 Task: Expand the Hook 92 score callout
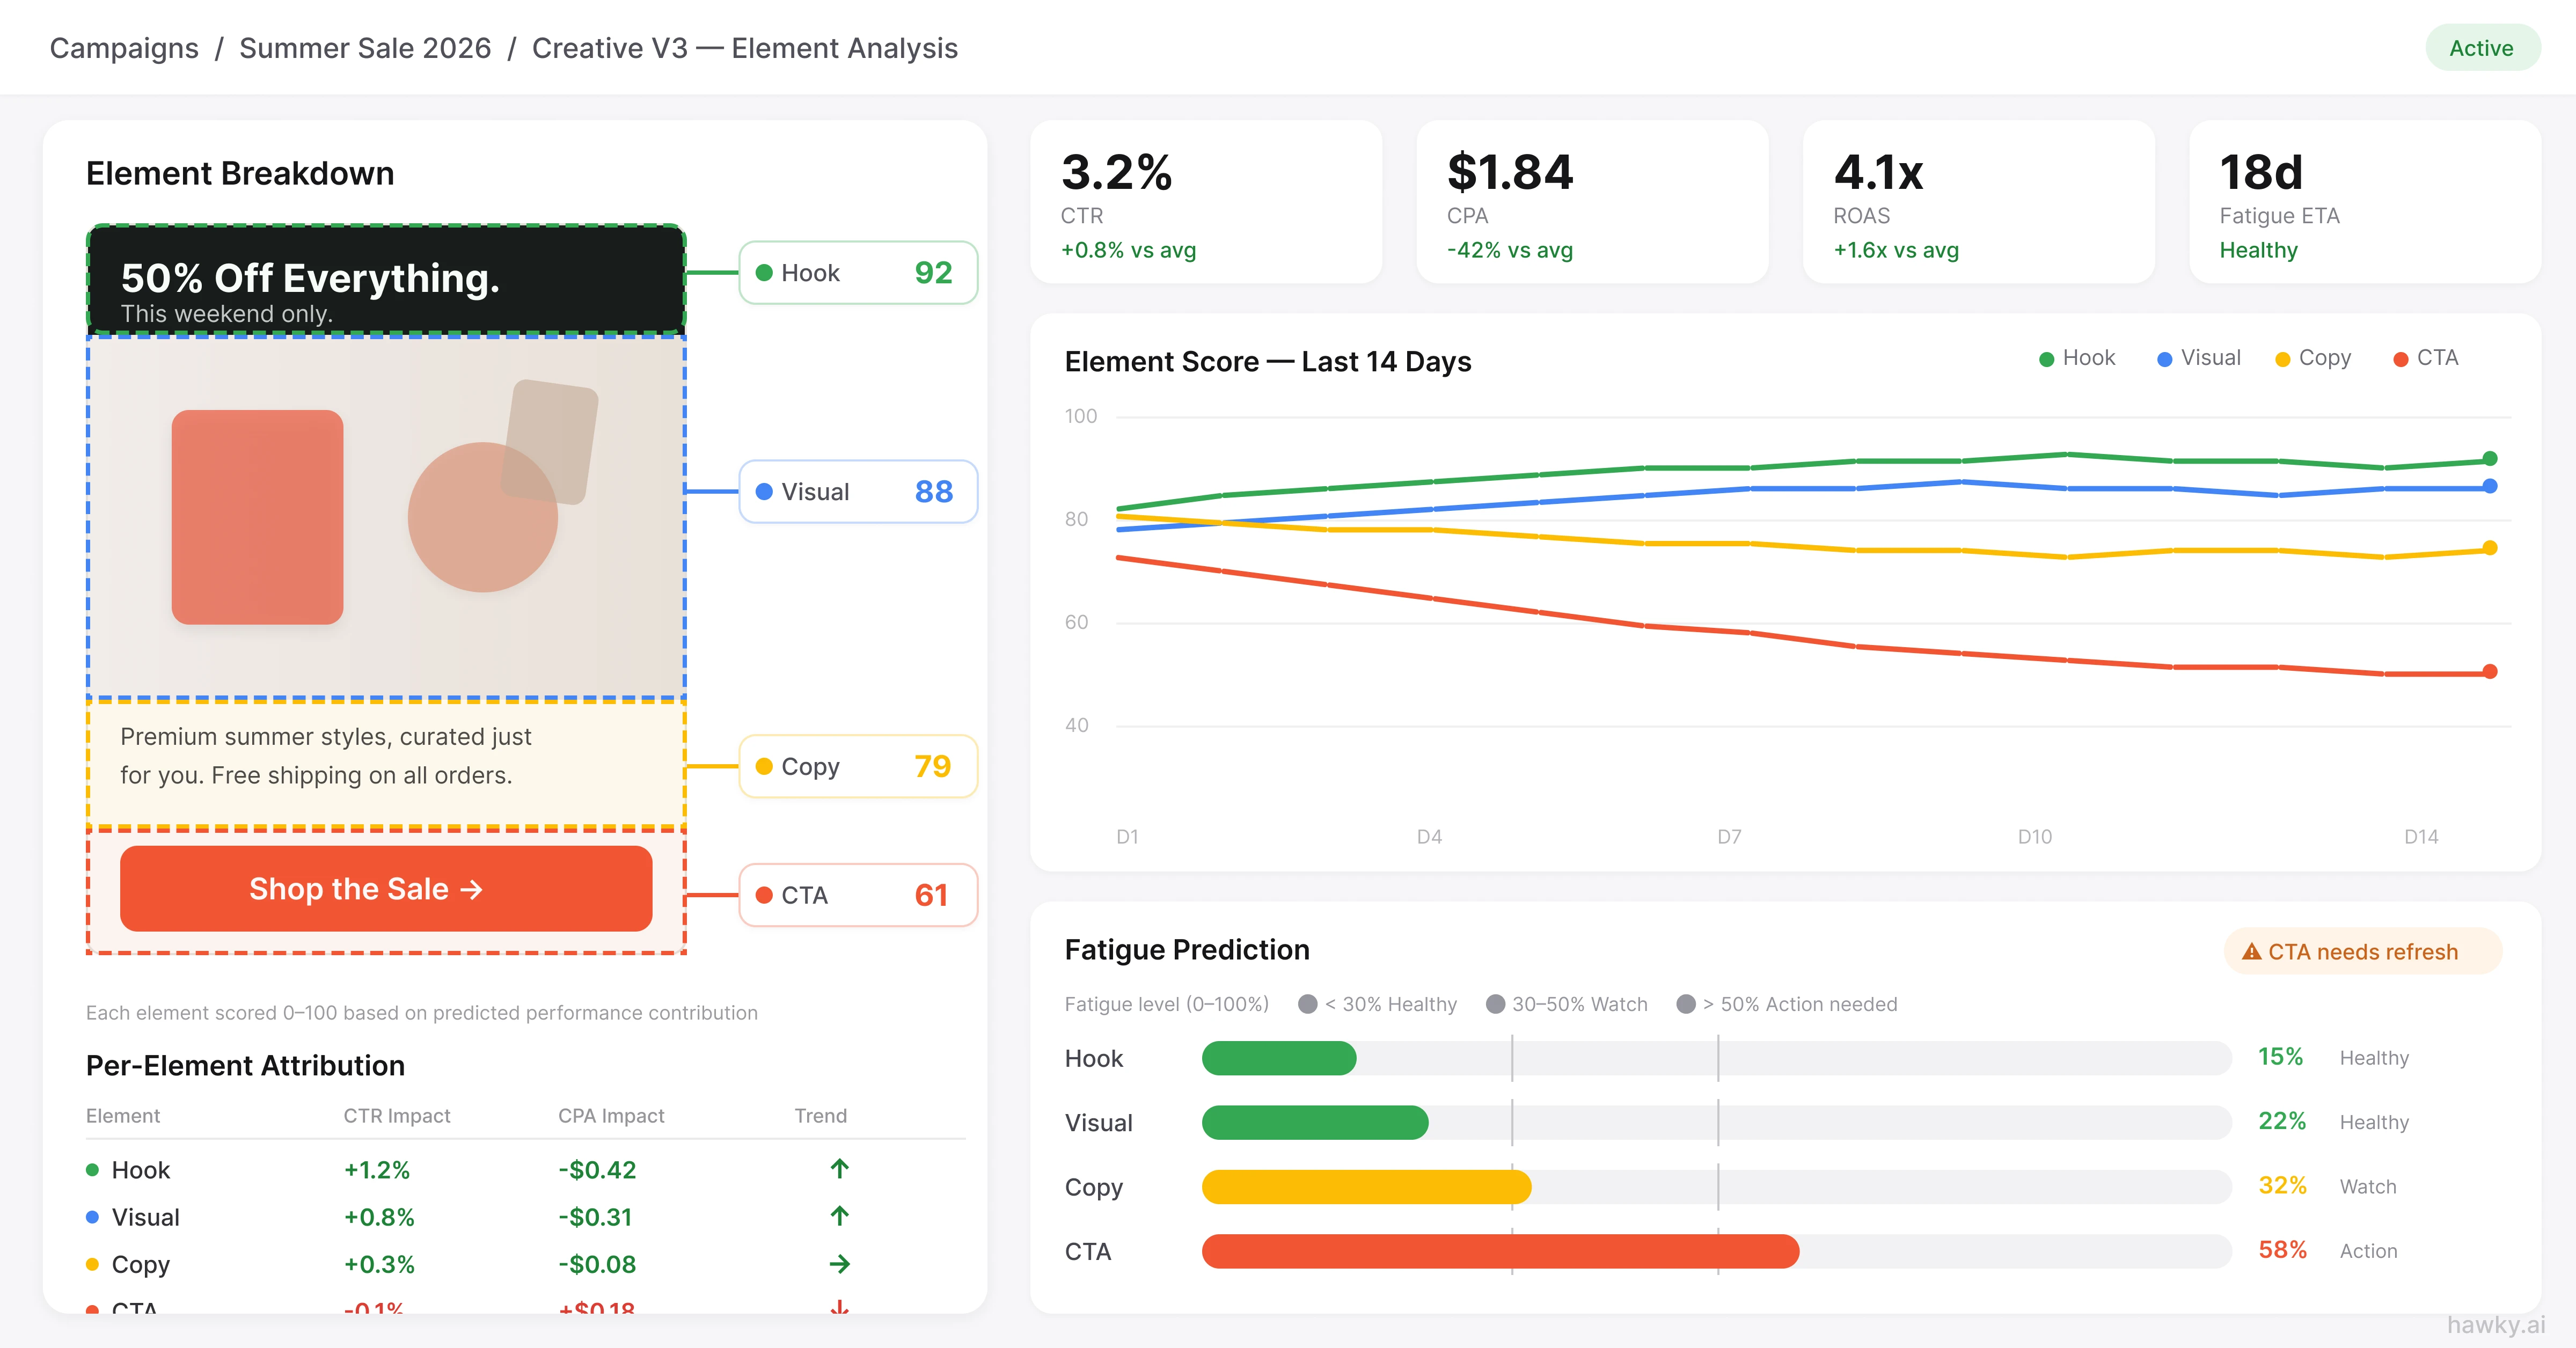click(x=857, y=272)
